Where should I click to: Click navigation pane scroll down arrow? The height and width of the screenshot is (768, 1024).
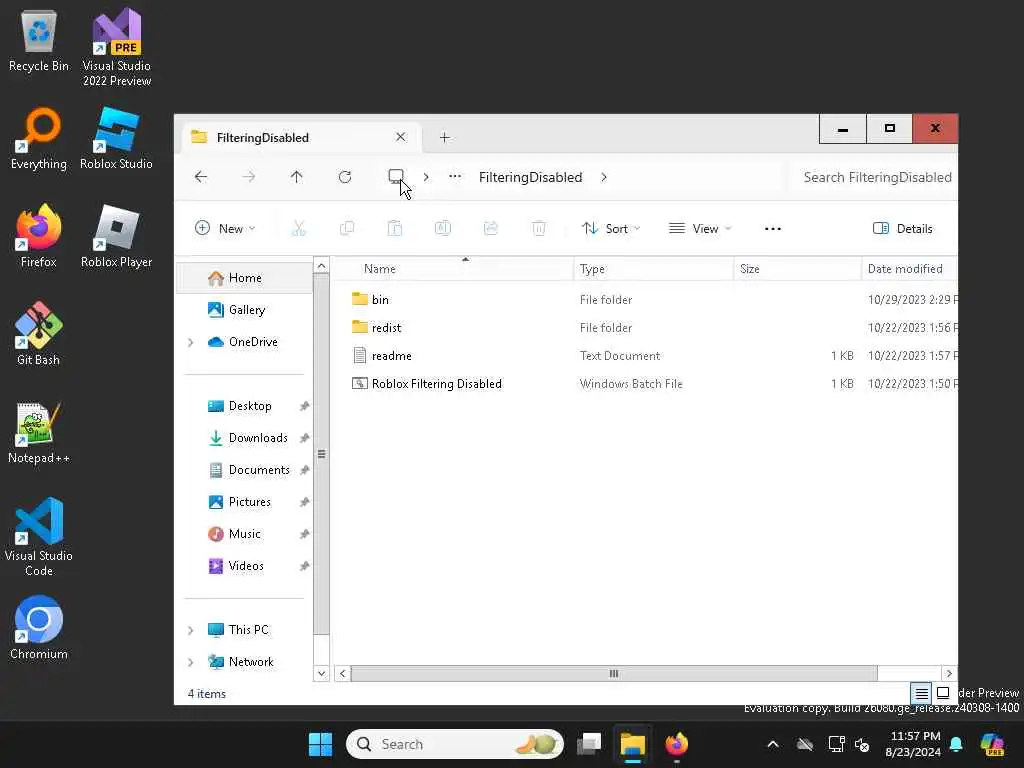tap(321, 673)
